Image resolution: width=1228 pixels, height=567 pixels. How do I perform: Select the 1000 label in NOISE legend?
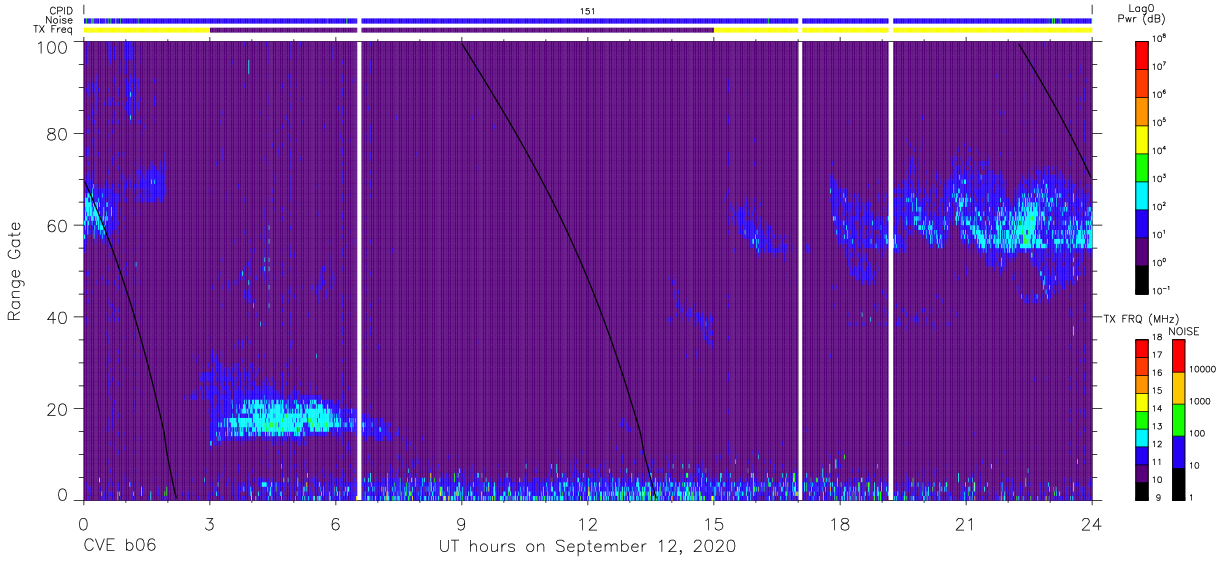(1201, 403)
